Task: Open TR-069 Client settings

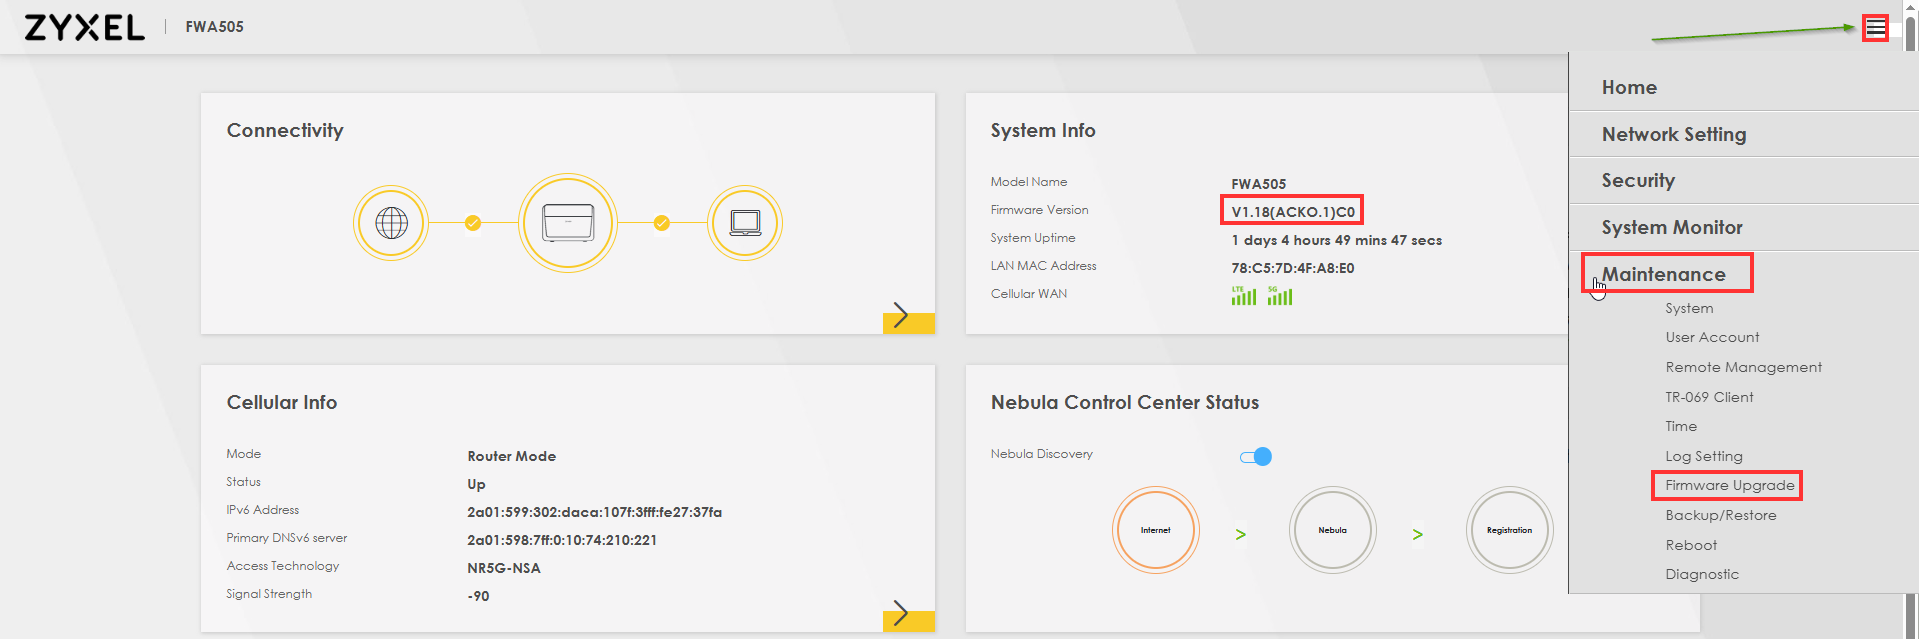Action: (1709, 397)
